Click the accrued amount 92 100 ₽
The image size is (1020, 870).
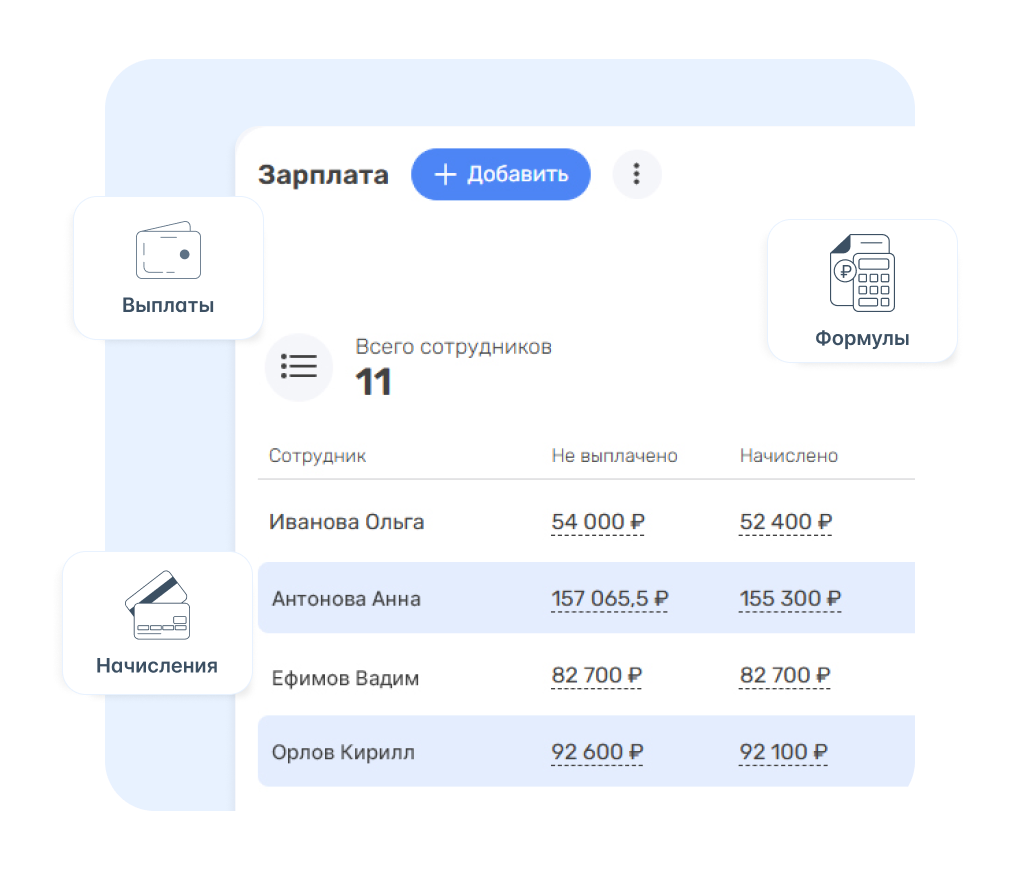click(785, 752)
